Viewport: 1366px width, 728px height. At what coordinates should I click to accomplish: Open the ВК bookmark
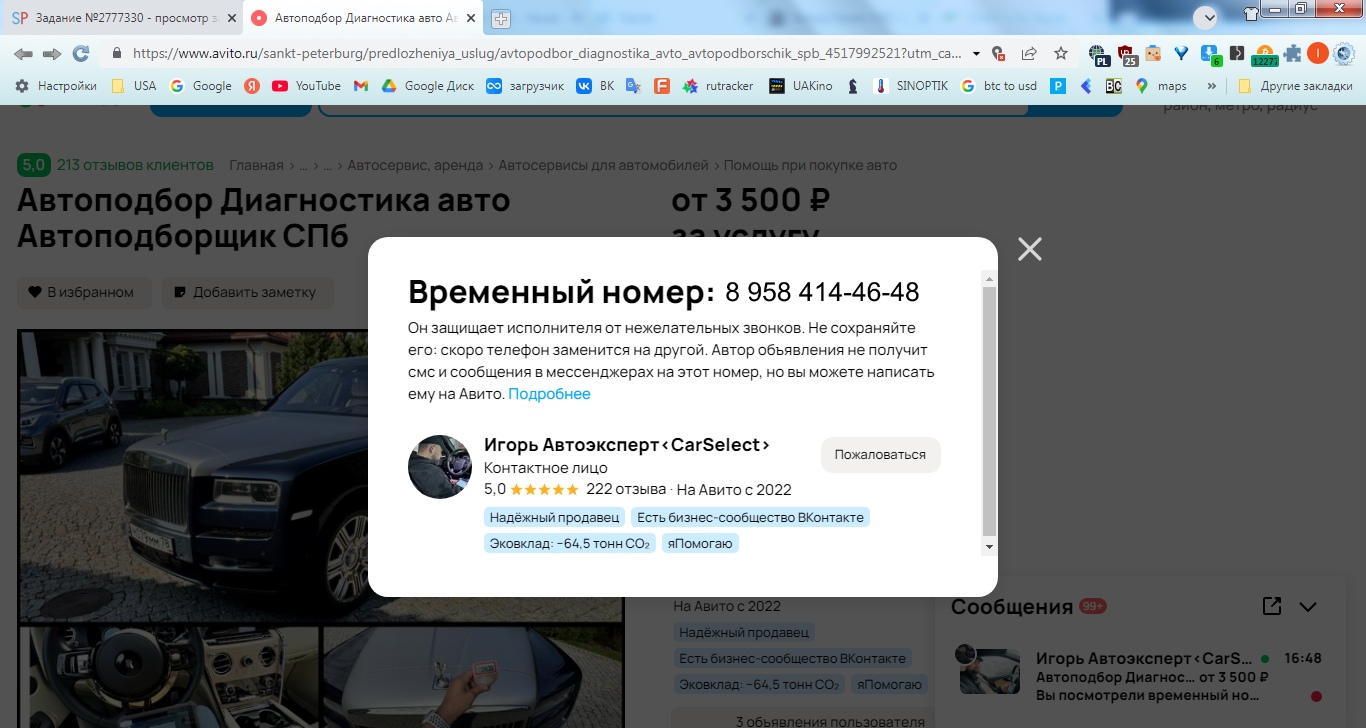pos(595,86)
